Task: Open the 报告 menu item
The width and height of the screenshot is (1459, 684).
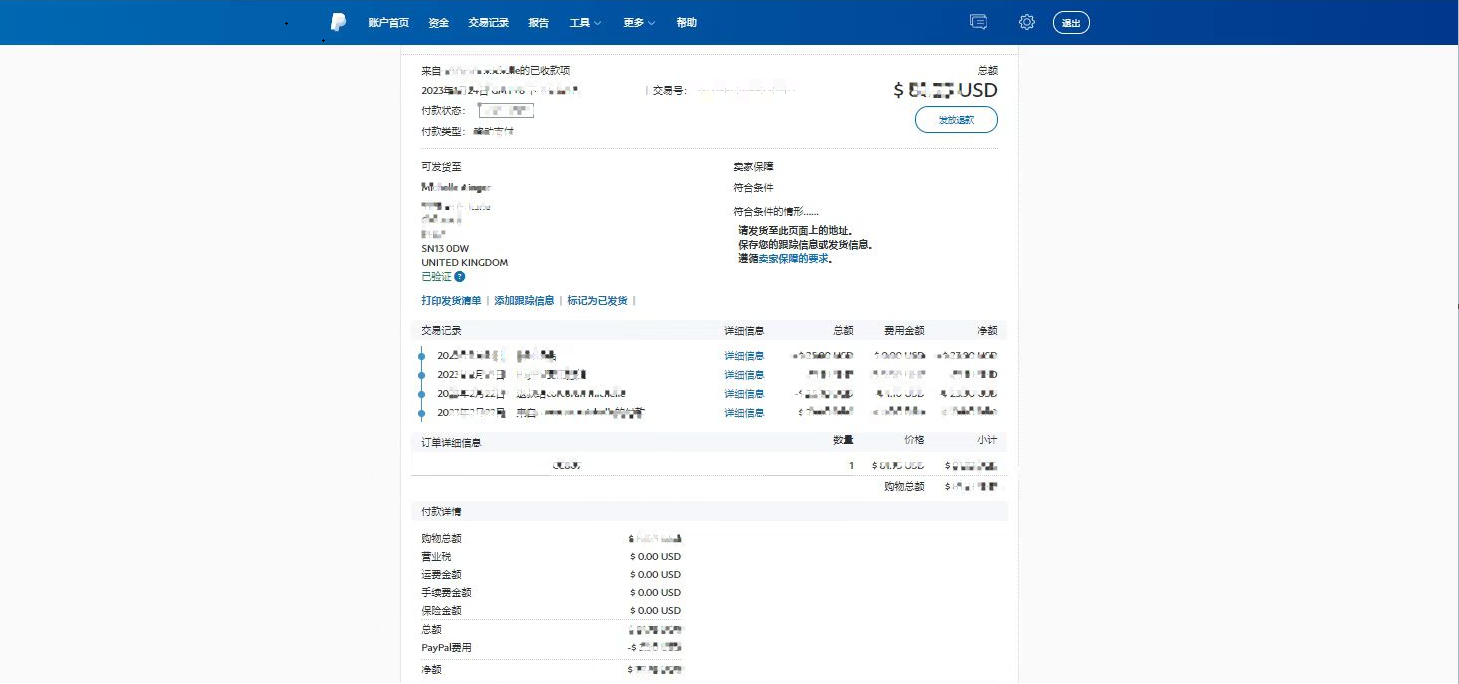Action: pyautogui.click(x=538, y=23)
